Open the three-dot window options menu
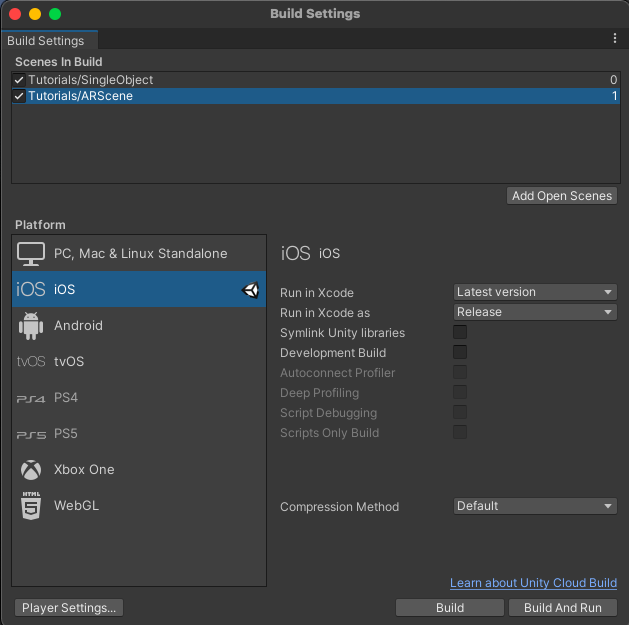The width and height of the screenshot is (629, 625). 615,39
